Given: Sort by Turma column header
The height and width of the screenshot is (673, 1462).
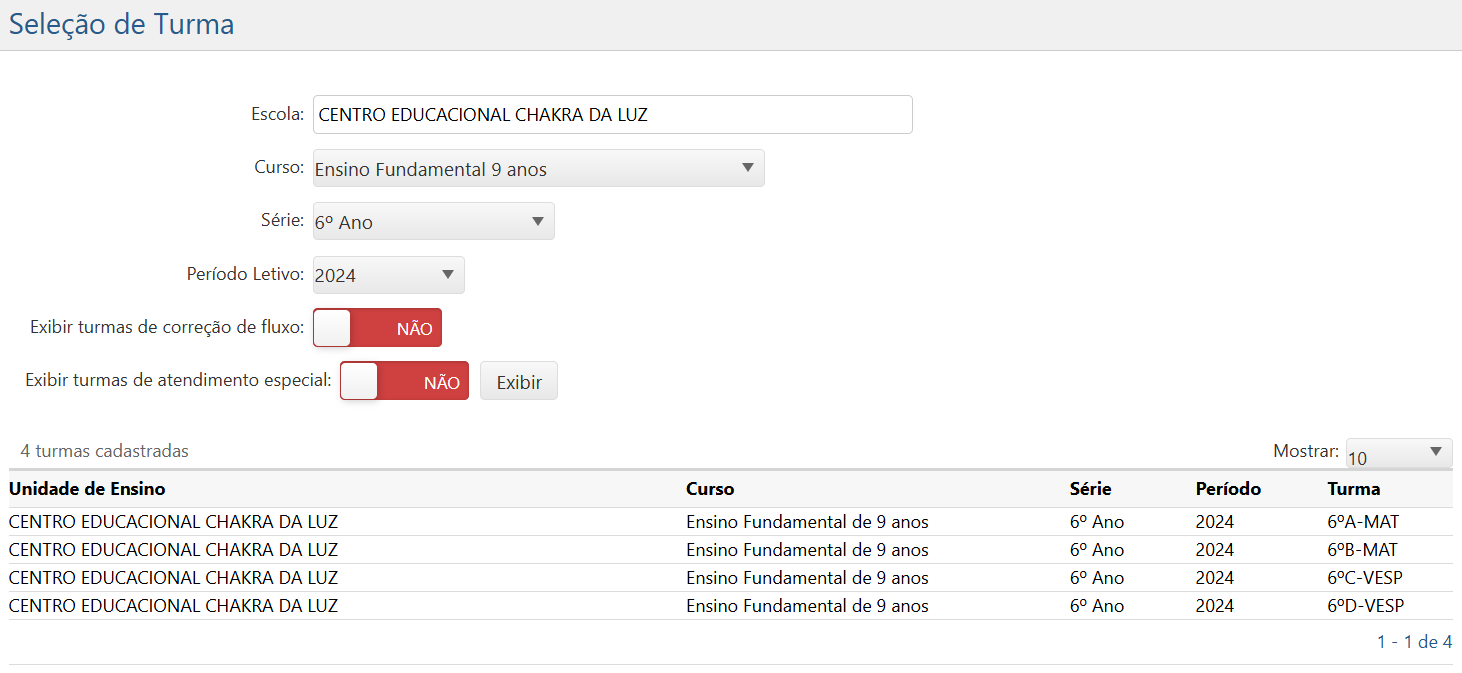Looking at the screenshot, I should tap(1354, 489).
